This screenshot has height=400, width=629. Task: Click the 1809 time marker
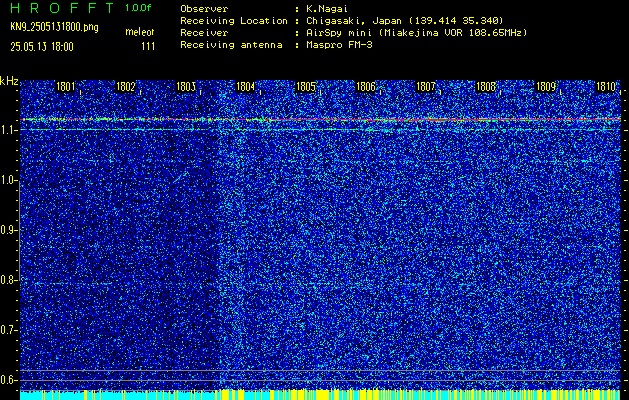pos(546,87)
